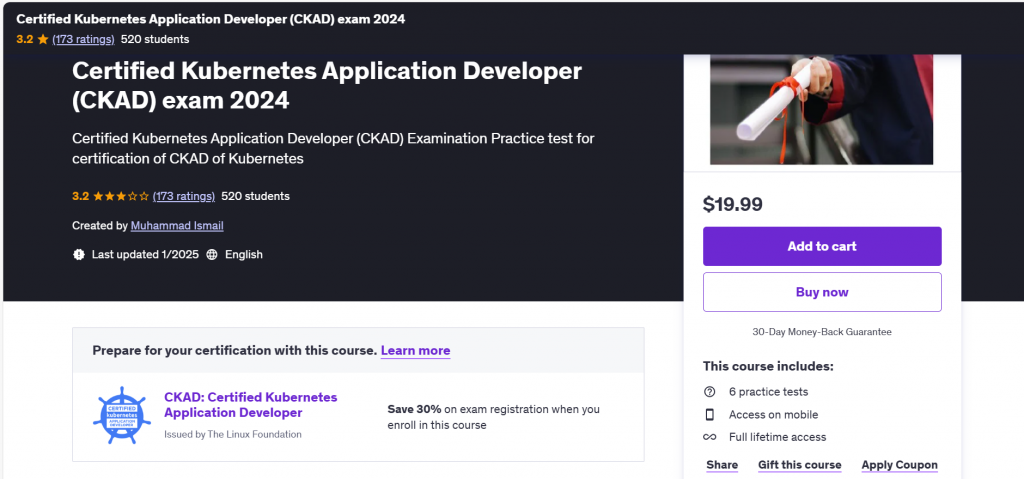Click the course title in the sticky top bar

(211, 19)
